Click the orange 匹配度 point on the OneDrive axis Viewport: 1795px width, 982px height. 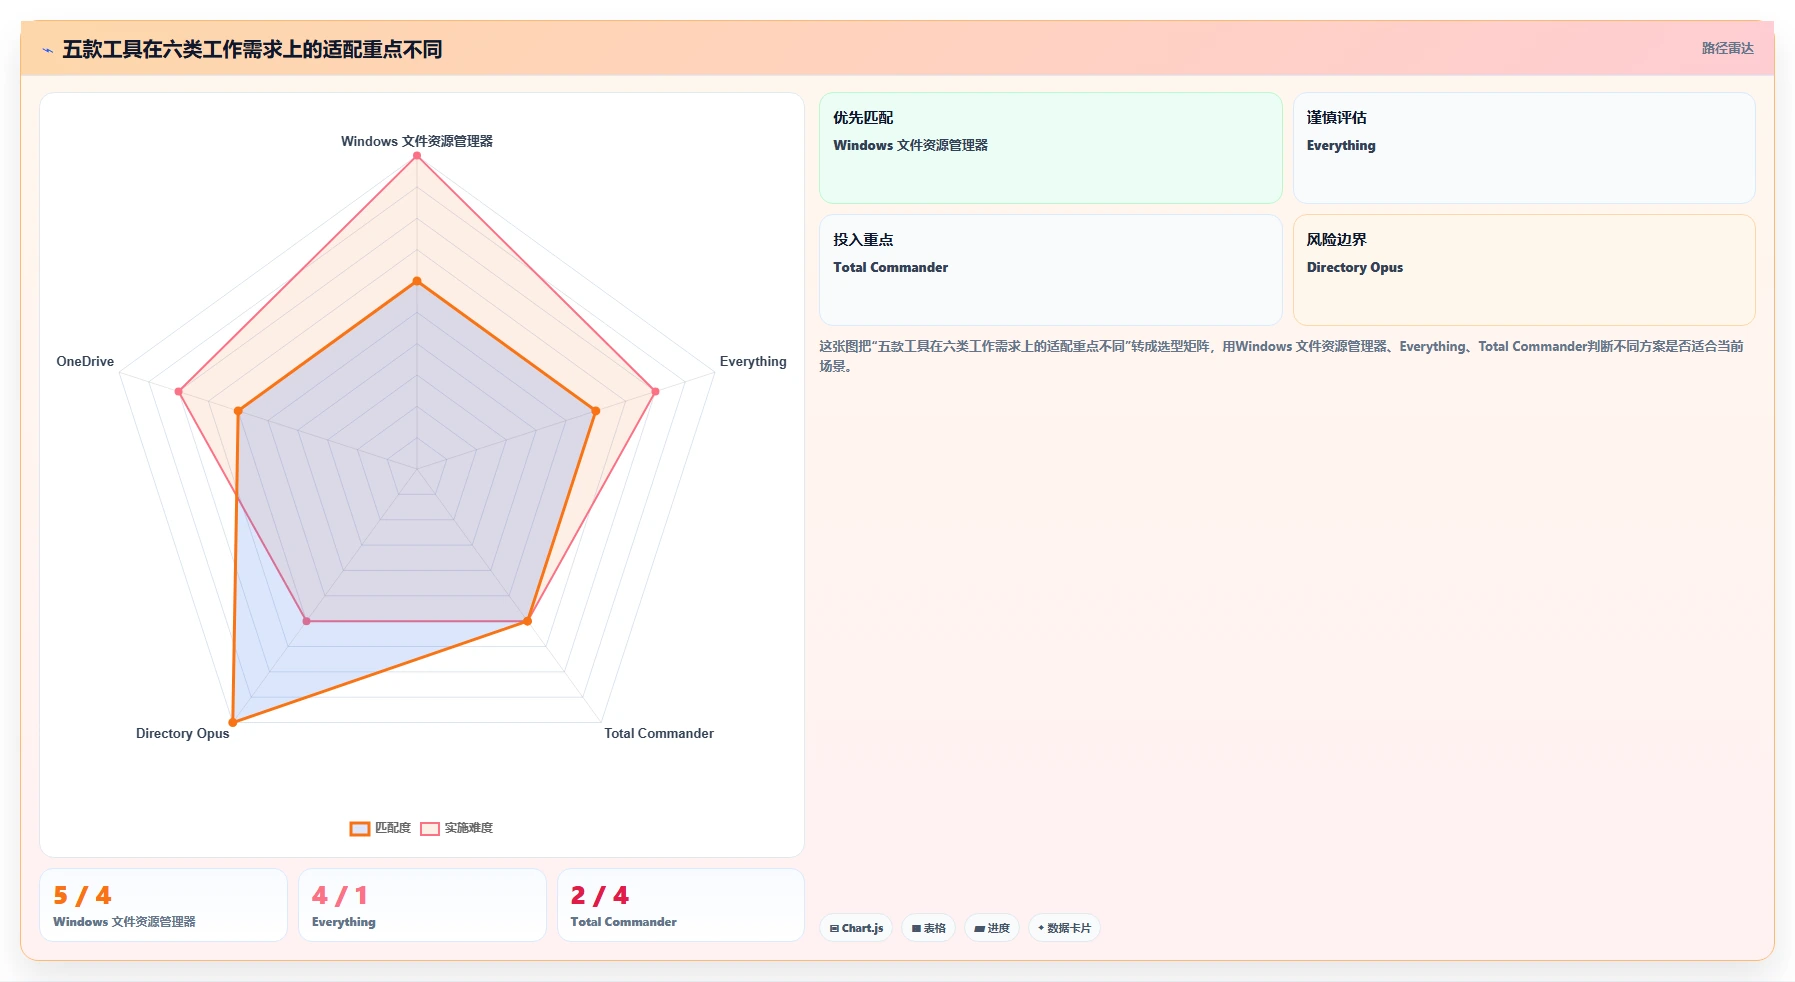tap(238, 411)
